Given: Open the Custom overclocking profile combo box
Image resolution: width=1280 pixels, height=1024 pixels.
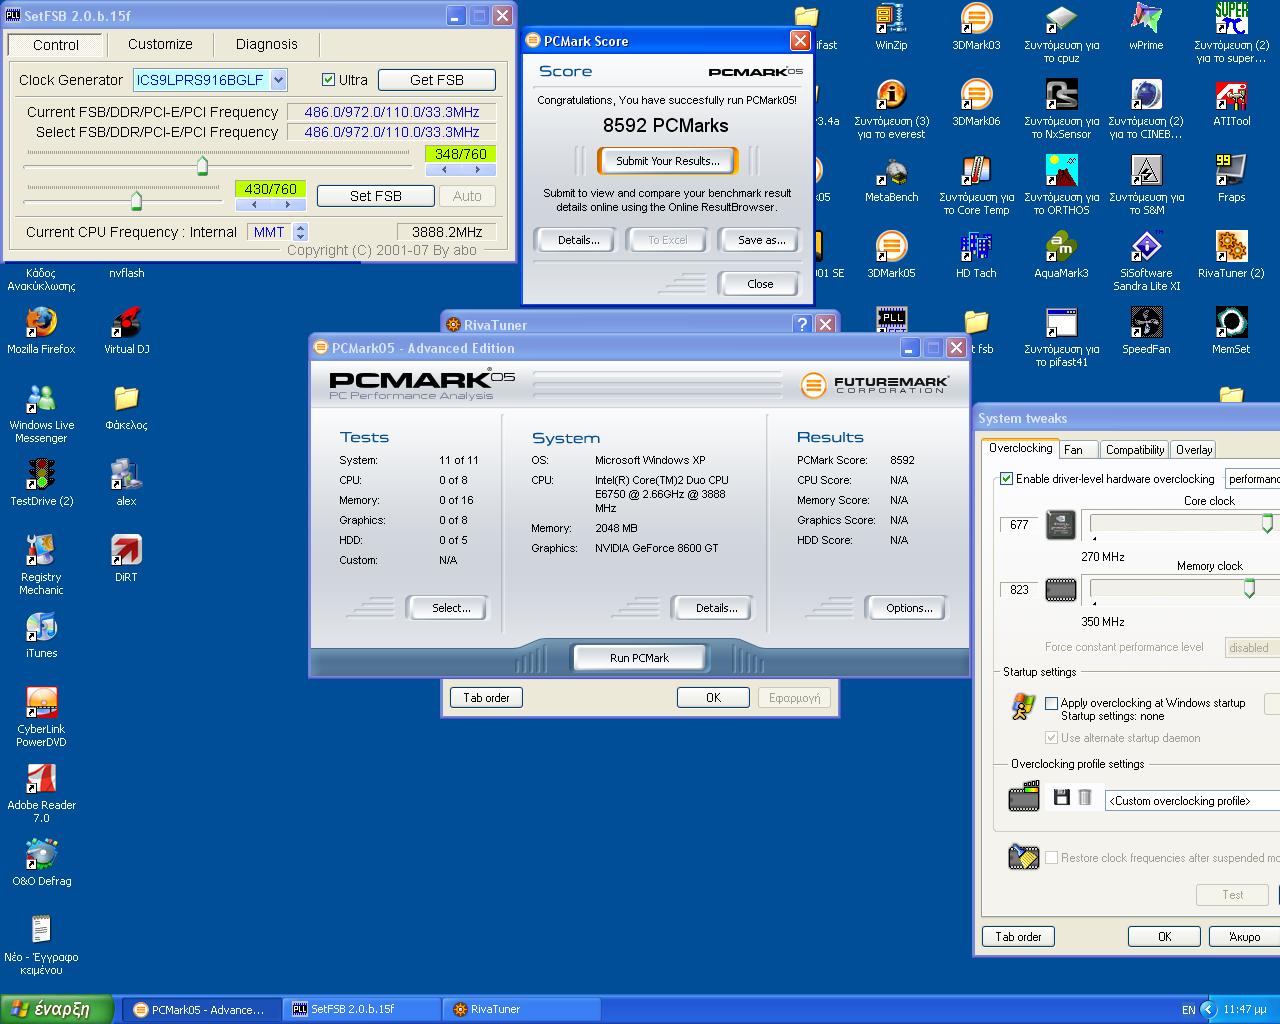Looking at the screenshot, I should (x=1192, y=801).
